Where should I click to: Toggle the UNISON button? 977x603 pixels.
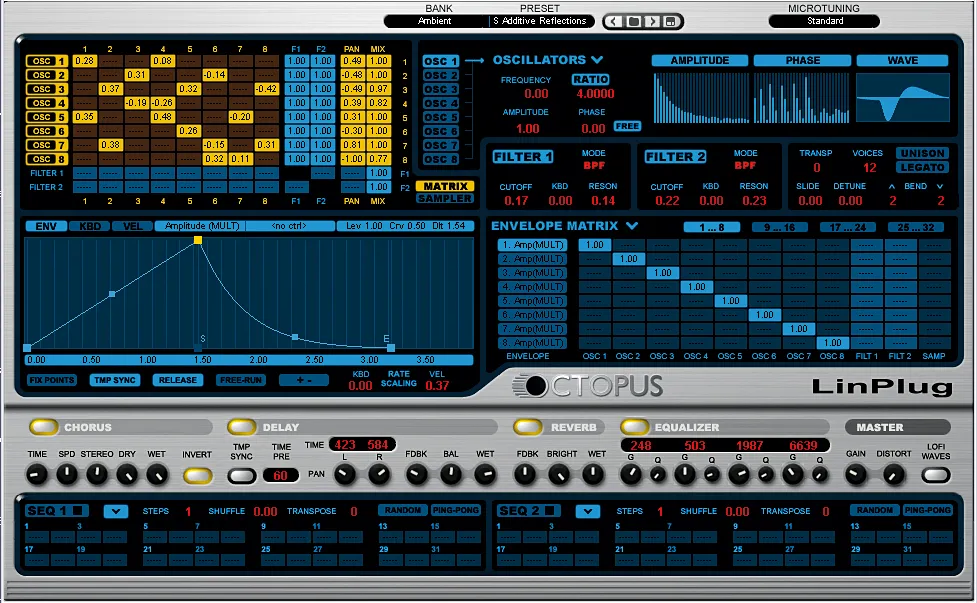(x=923, y=153)
